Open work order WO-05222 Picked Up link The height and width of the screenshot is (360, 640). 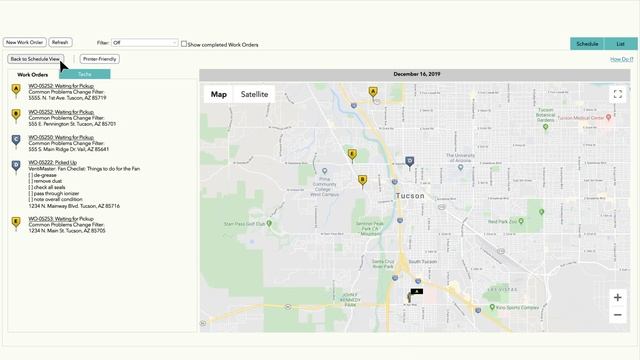coord(53,162)
